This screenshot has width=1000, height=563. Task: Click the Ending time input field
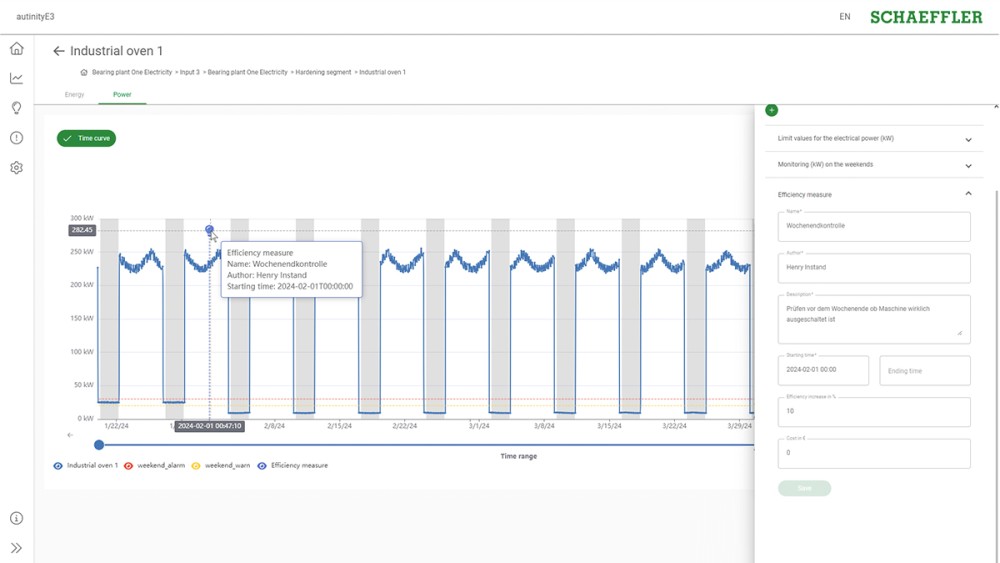point(924,370)
